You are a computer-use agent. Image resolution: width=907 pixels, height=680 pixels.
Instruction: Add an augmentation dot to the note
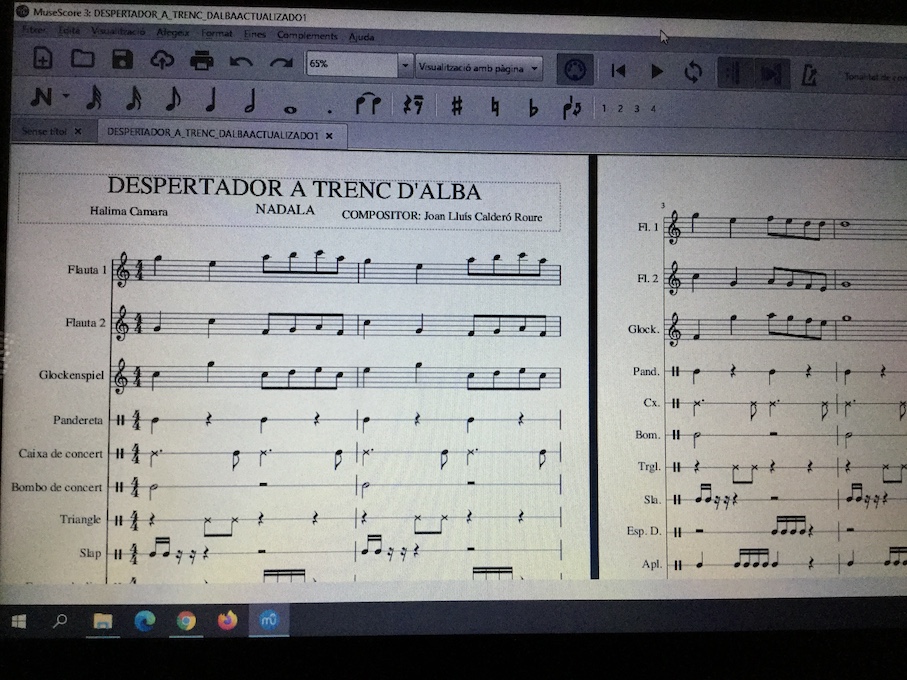pyautogui.click(x=329, y=110)
